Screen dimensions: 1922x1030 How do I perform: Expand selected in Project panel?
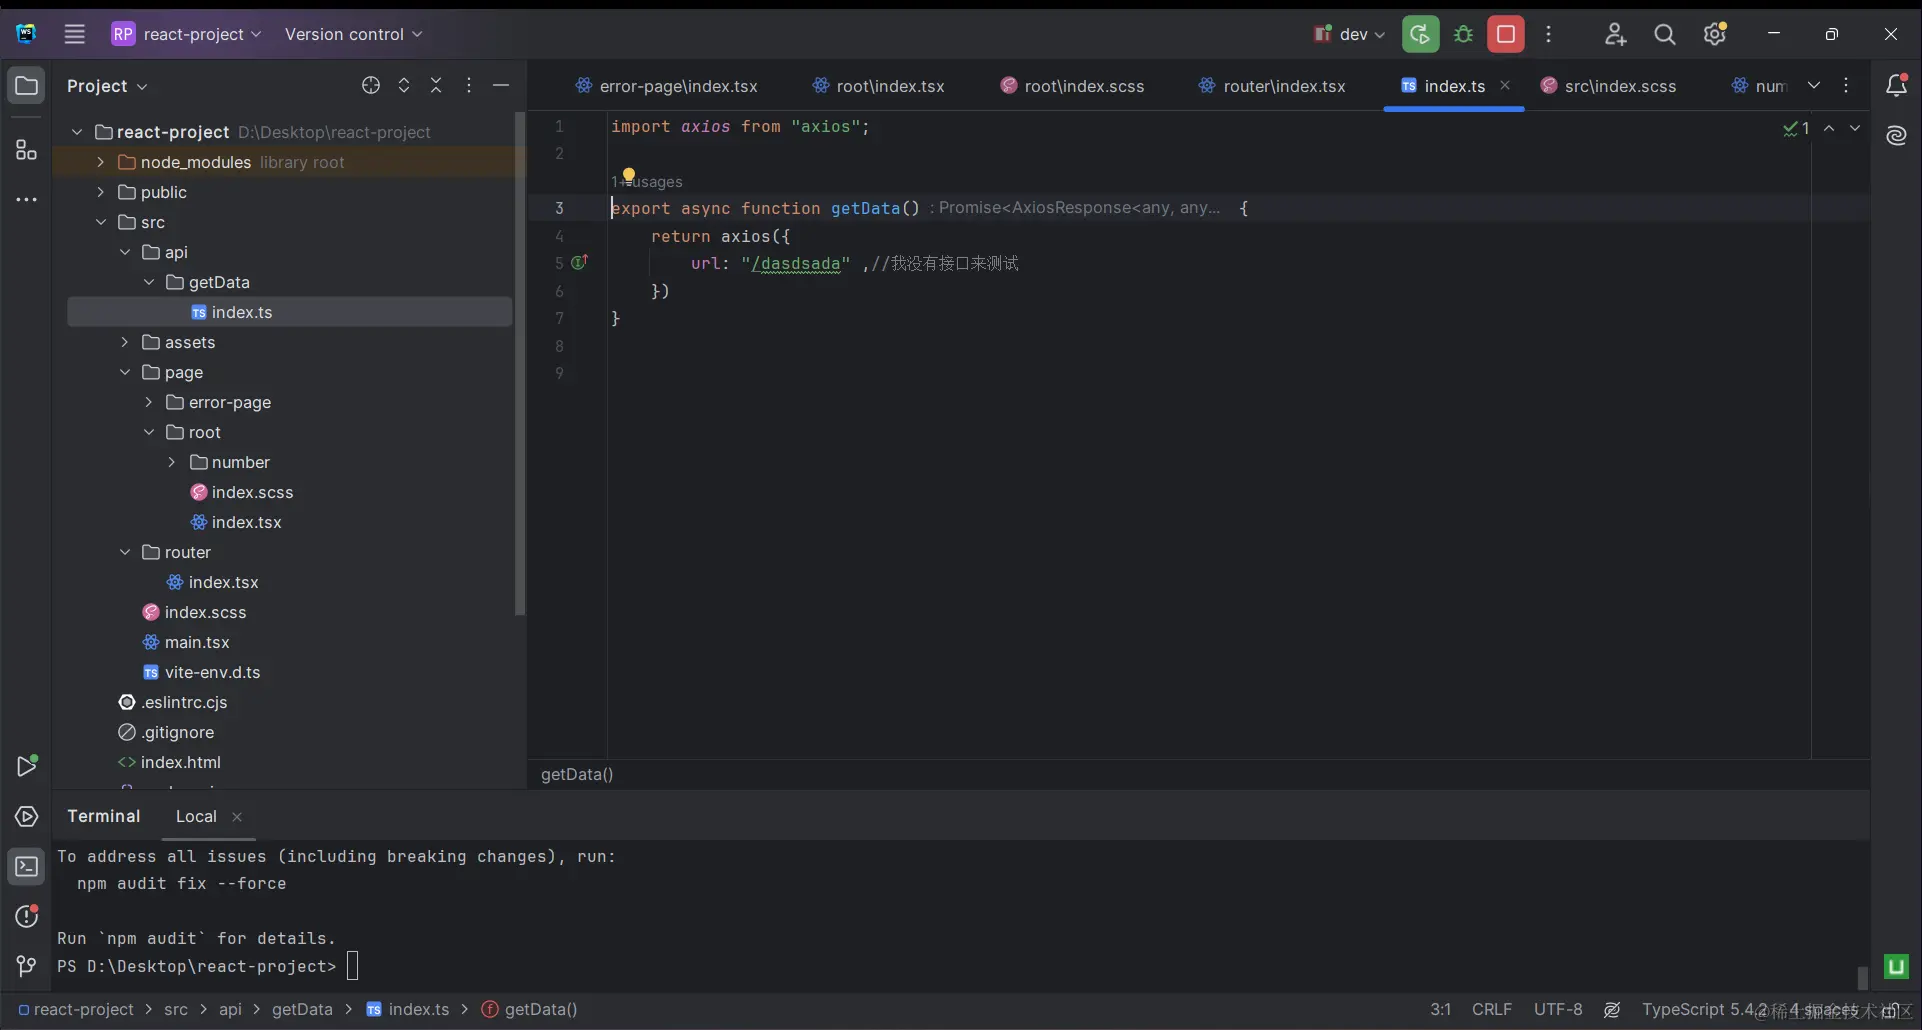click(x=404, y=86)
